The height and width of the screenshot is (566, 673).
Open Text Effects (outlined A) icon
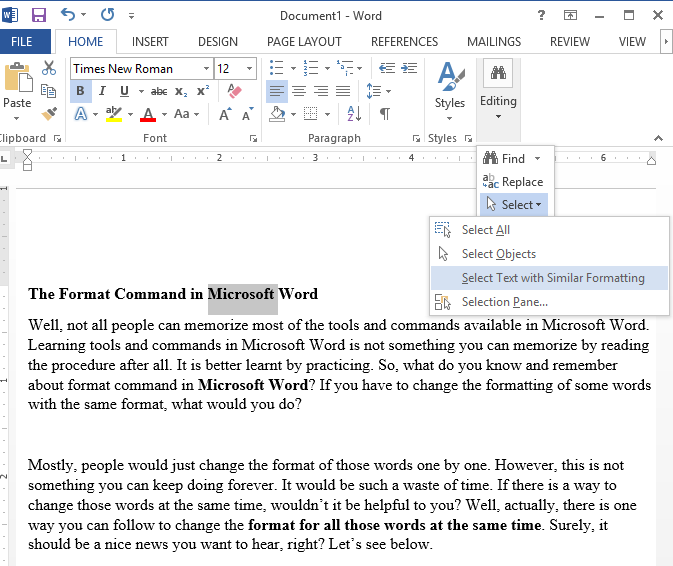pyautogui.click(x=81, y=114)
